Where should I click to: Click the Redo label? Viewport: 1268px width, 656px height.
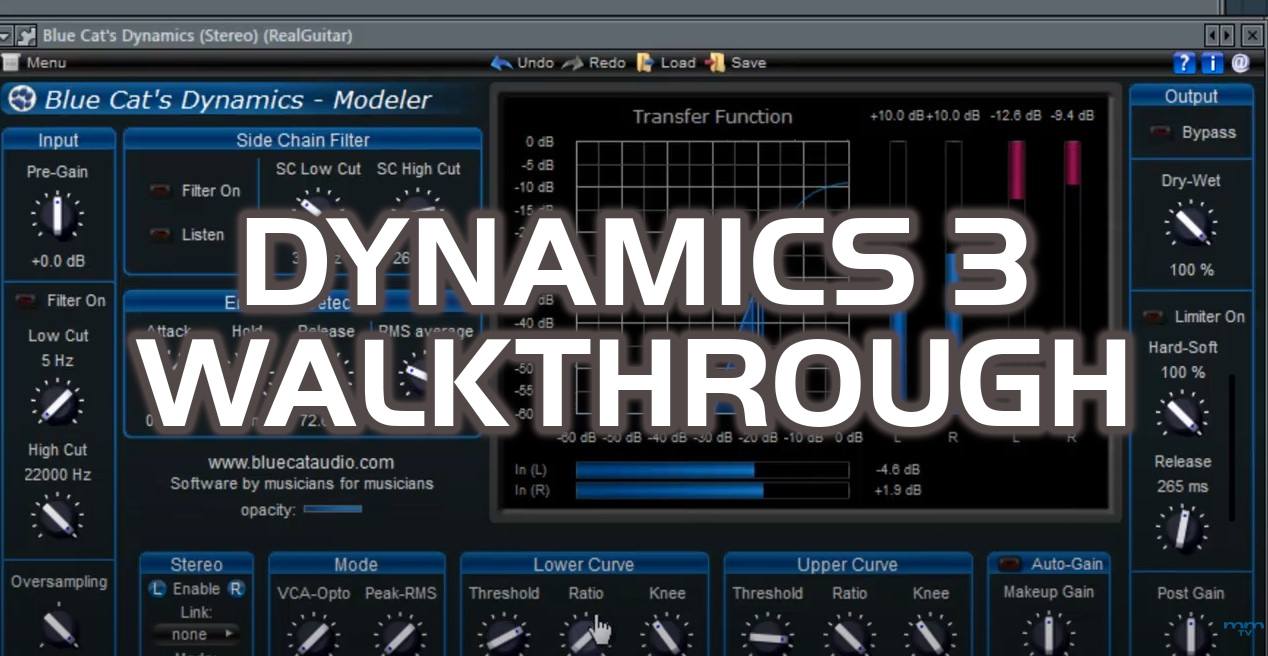click(607, 63)
